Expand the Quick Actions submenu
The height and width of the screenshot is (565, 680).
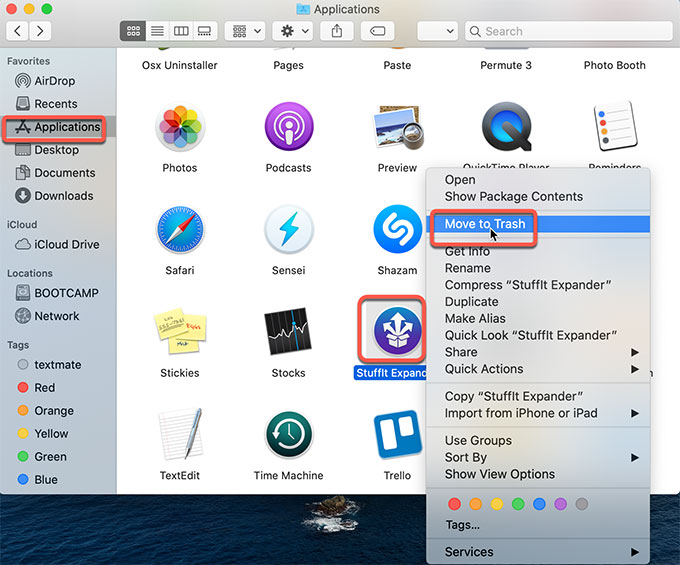pyautogui.click(x=538, y=369)
